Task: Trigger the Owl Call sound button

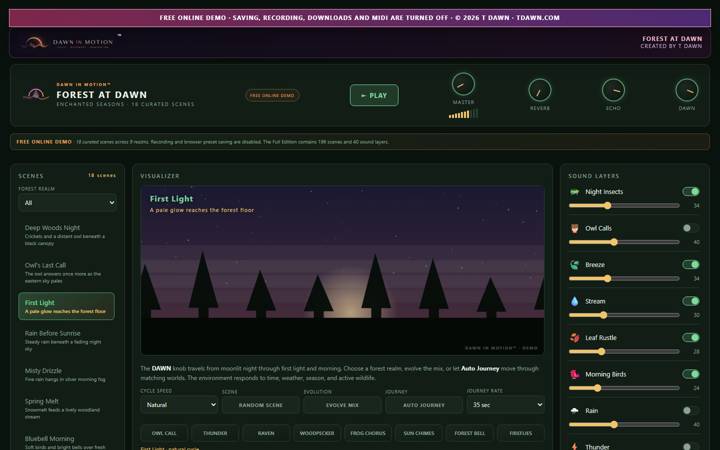Action: tap(163, 433)
